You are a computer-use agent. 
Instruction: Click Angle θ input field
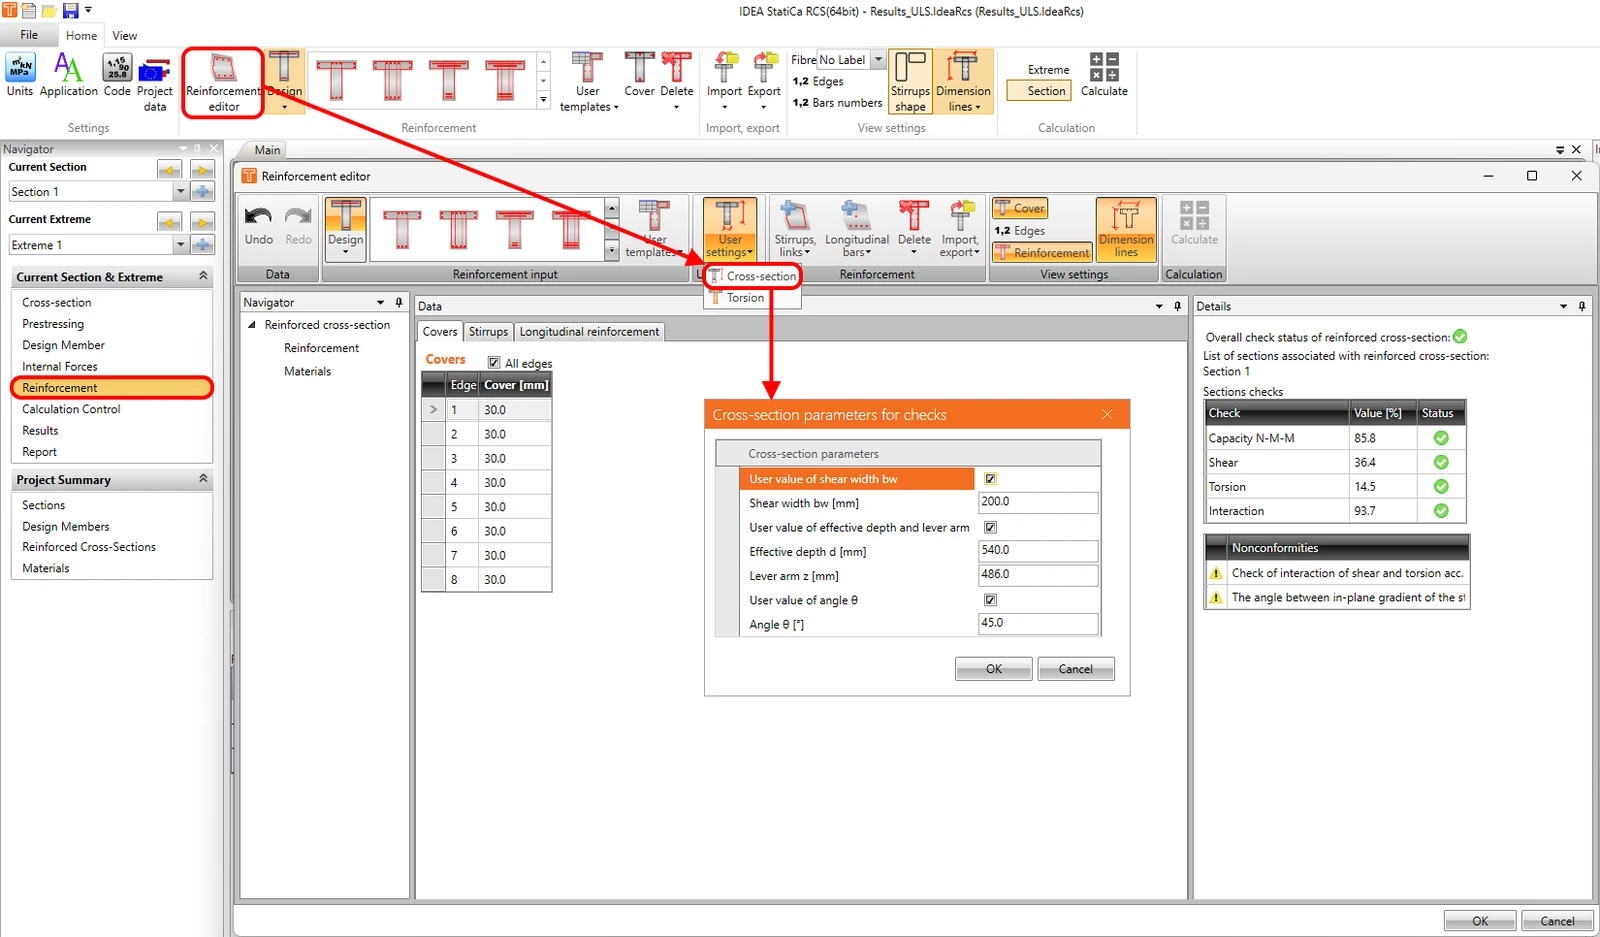coord(1038,623)
